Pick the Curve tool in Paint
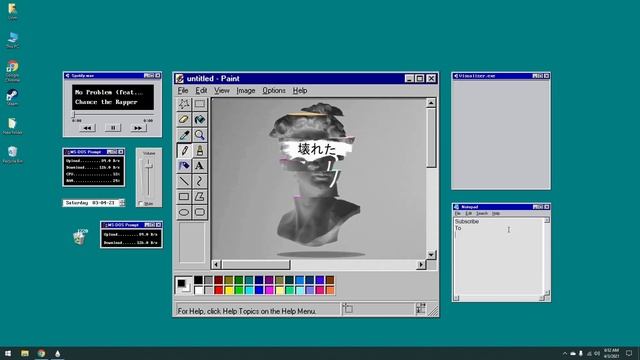The height and width of the screenshot is (360, 640). pyautogui.click(x=200, y=181)
